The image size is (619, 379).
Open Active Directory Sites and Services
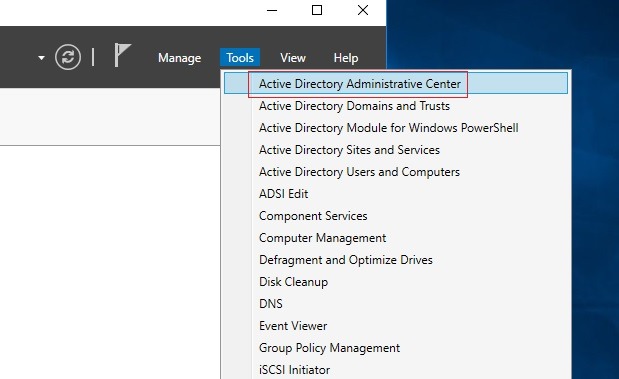[396, 150]
